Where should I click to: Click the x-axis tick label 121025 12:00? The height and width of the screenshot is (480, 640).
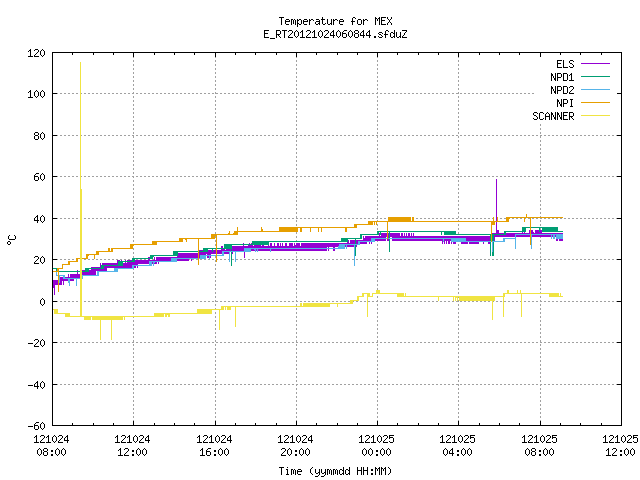(x=620, y=446)
